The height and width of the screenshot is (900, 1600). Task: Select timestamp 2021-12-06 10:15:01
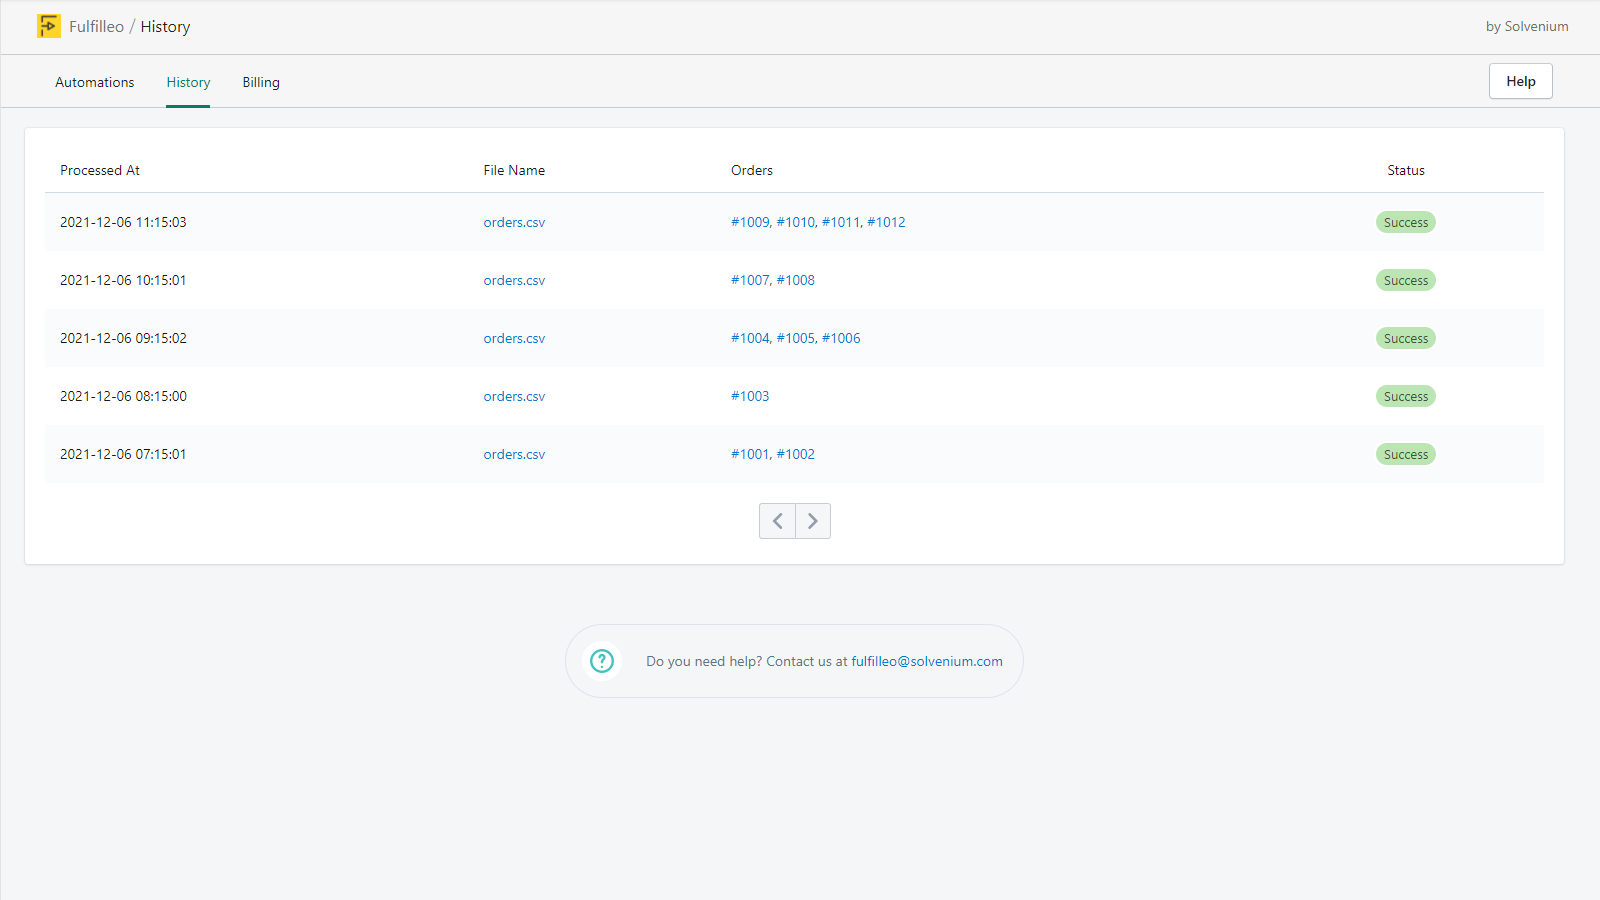coord(123,280)
